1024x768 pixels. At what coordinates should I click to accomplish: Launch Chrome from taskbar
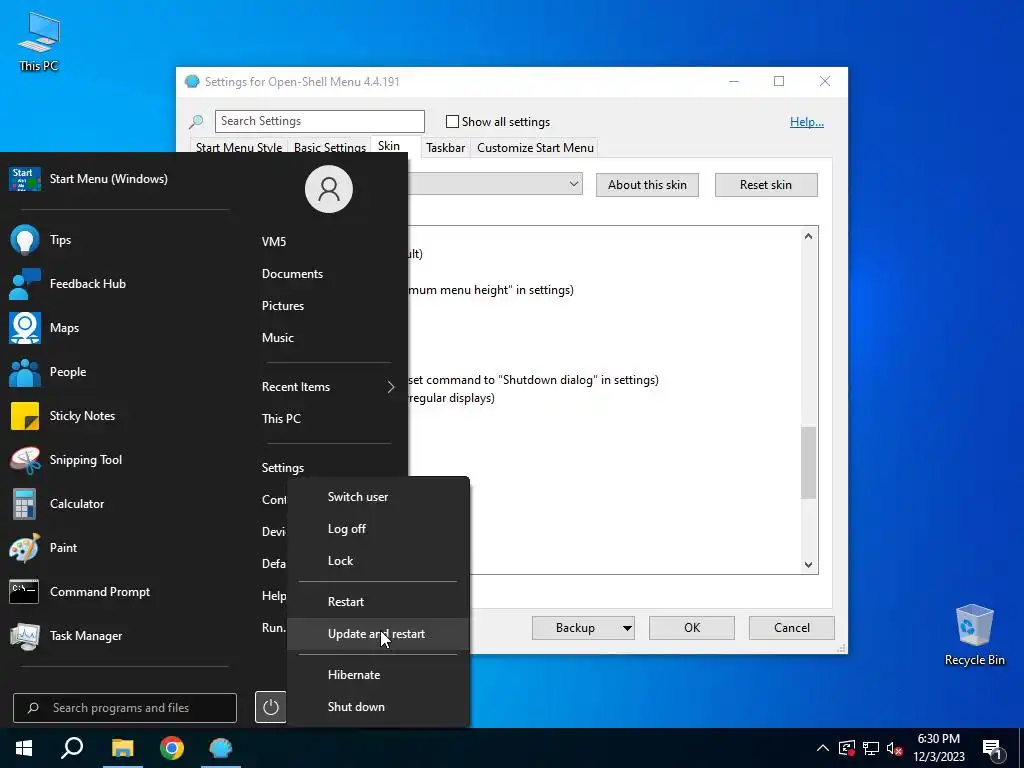pyautogui.click(x=172, y=748)
